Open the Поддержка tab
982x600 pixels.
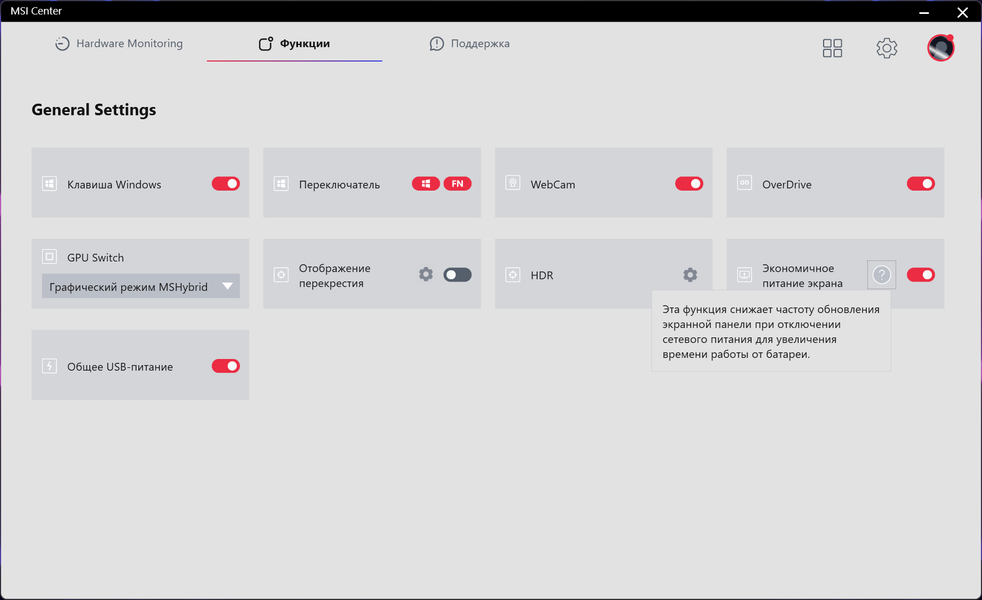click(x=470, y=43)
